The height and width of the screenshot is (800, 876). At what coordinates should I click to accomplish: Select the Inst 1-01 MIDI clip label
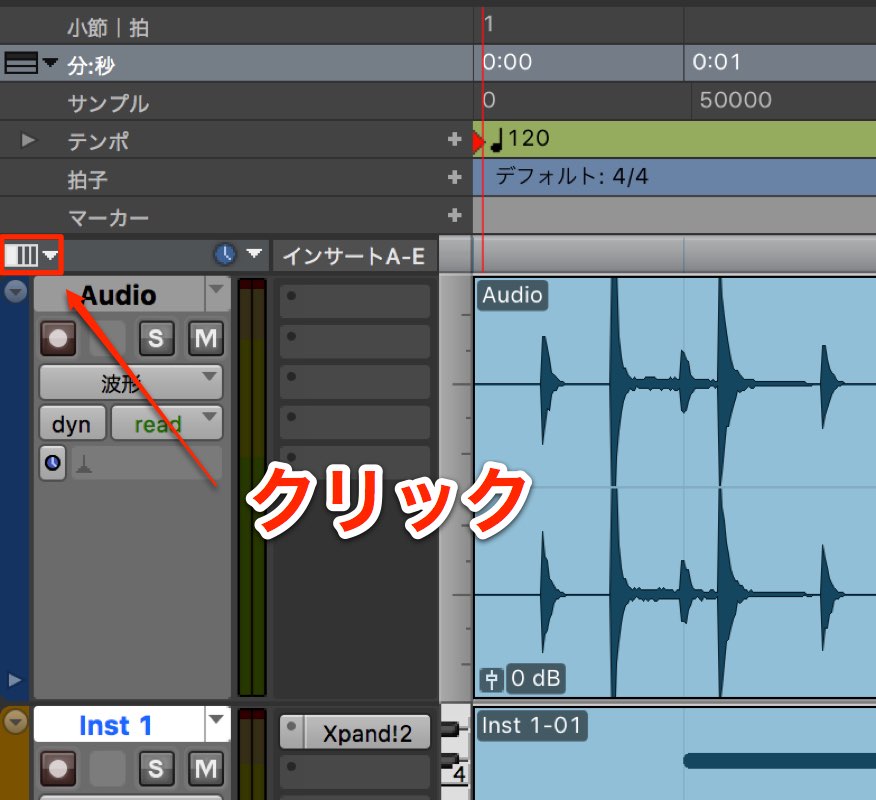tap(531, 726)
